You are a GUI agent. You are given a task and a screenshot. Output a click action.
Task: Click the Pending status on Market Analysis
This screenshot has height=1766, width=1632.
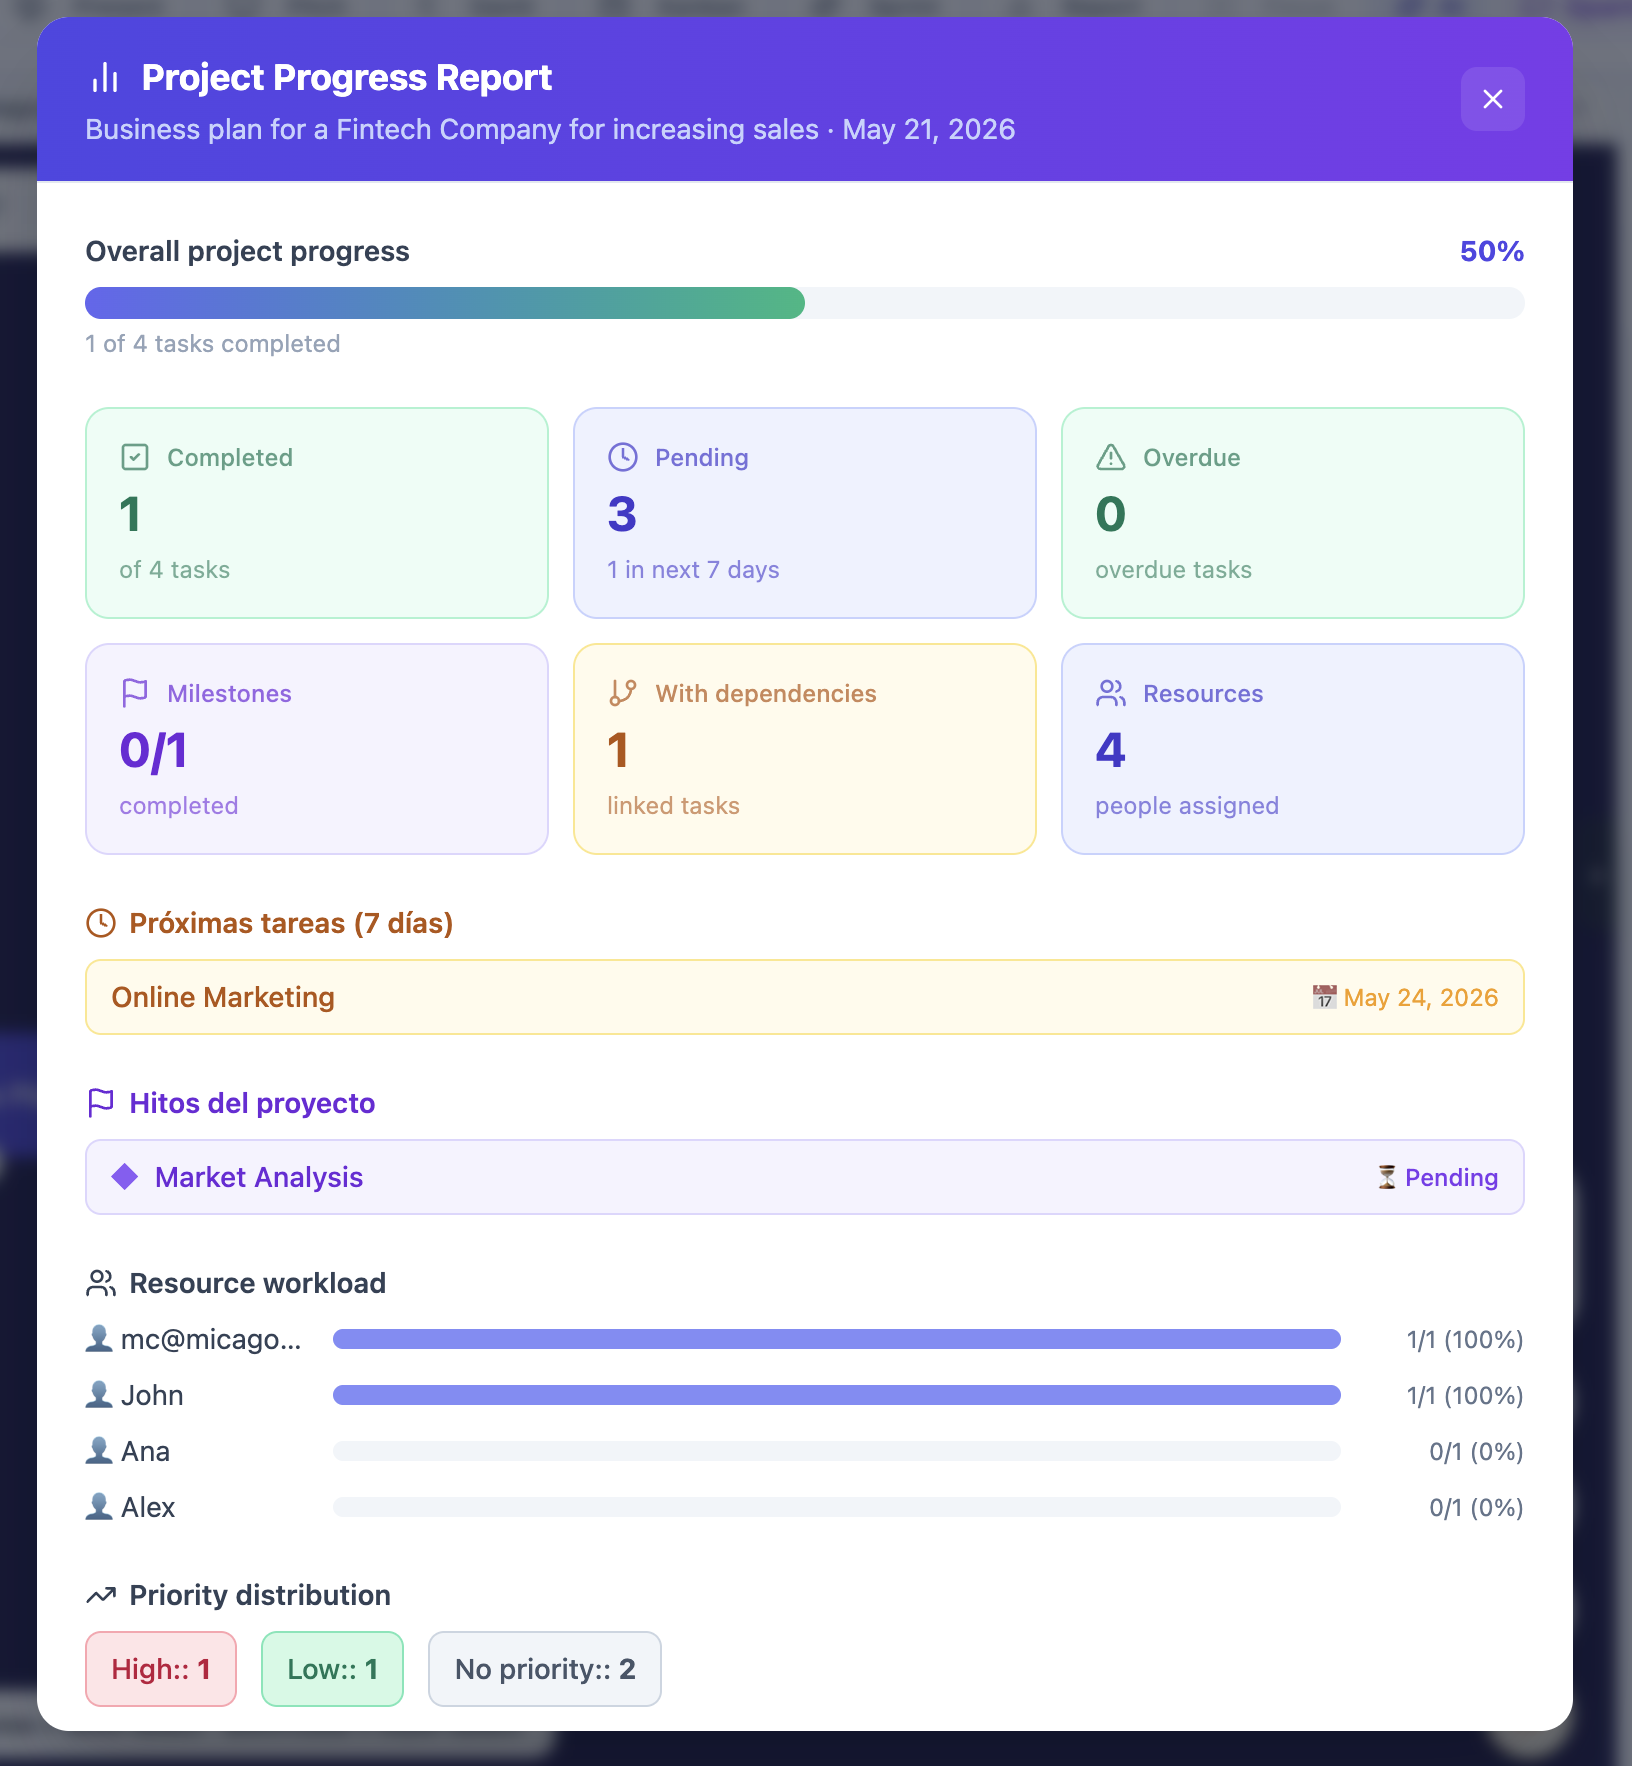(1451, 1177)
